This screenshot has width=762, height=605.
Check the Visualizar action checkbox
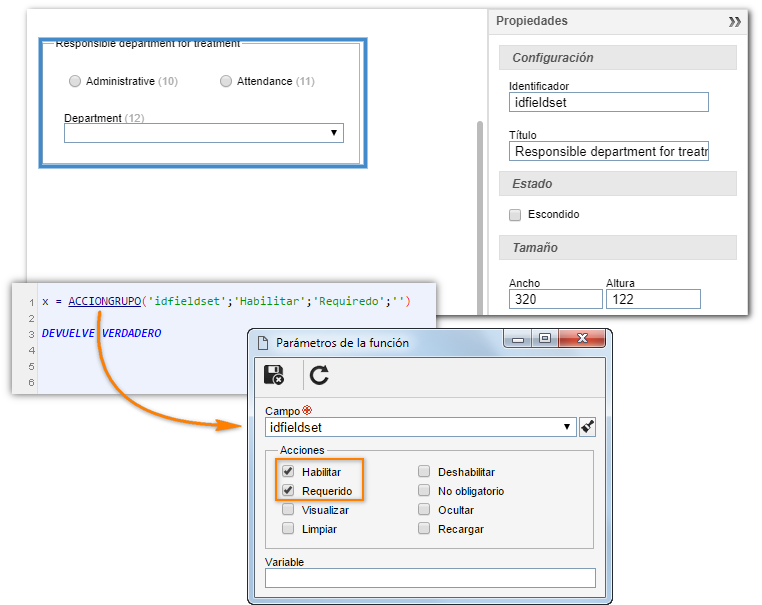pos(288,509)
